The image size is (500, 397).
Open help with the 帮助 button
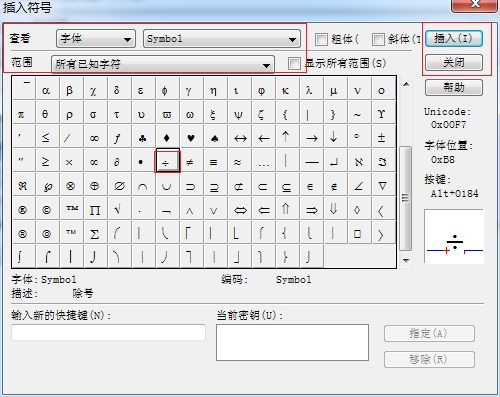[x=454, y=87]
